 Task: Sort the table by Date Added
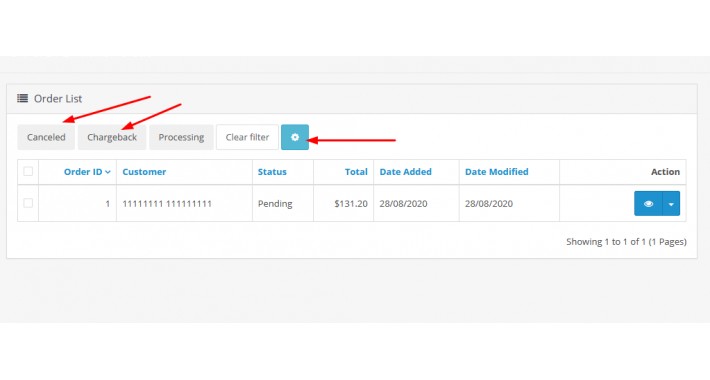[x=405, y=172]
